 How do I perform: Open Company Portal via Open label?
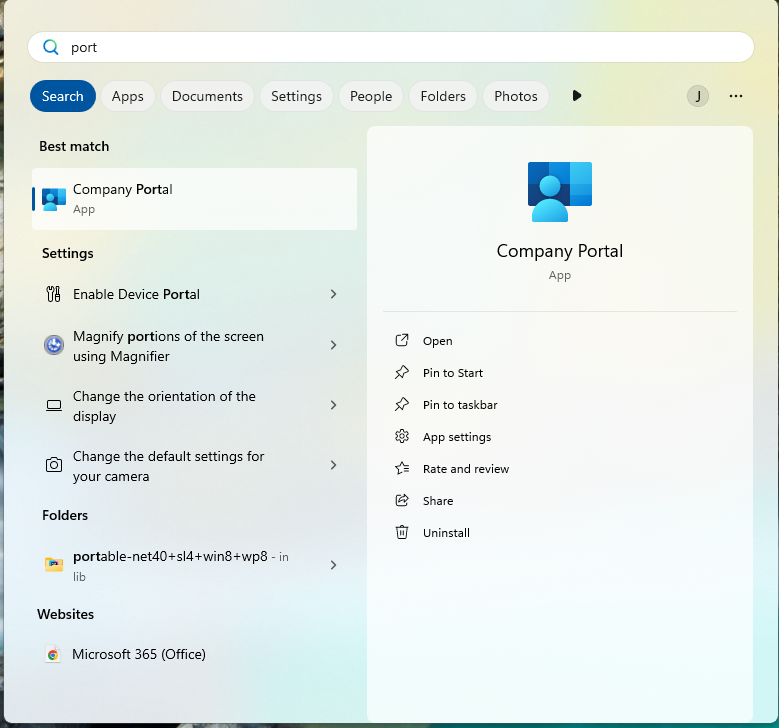[x=437, y=341]
